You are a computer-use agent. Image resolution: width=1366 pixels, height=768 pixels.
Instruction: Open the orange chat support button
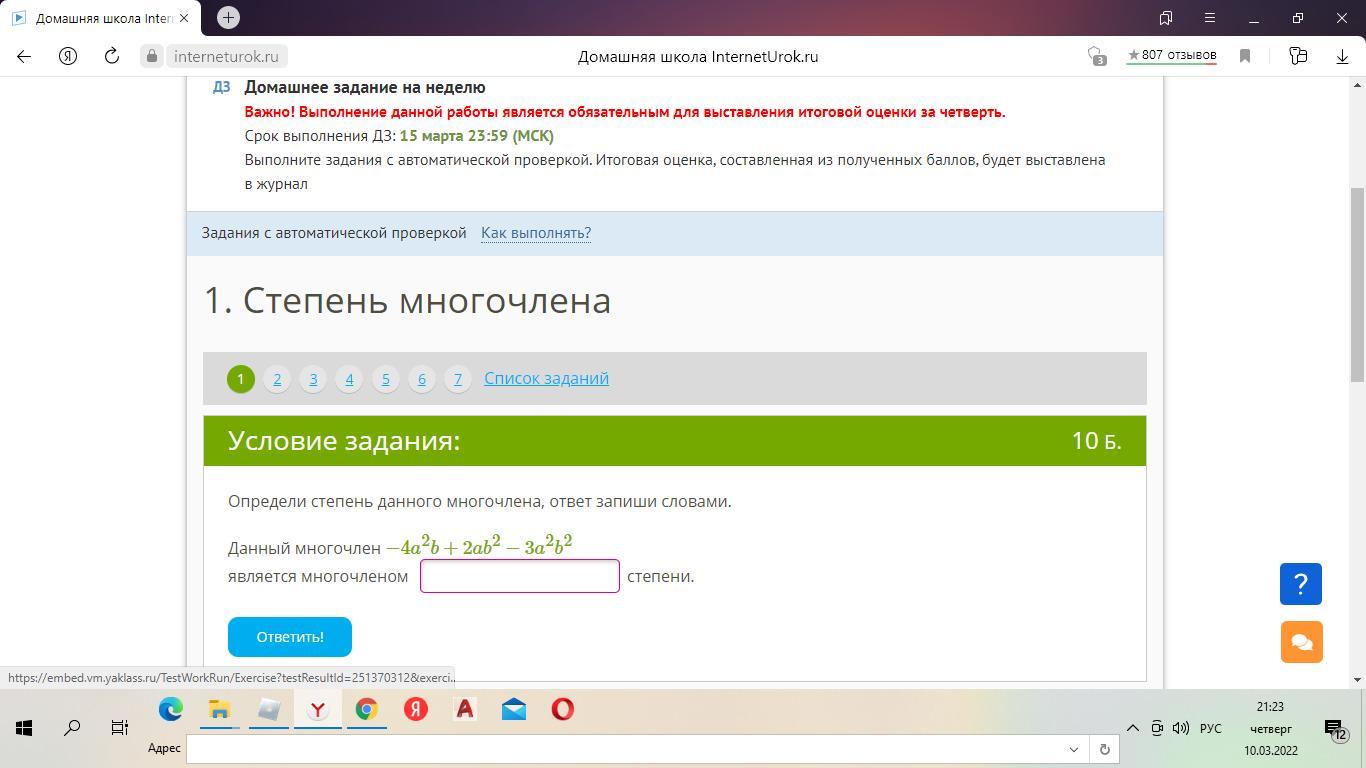click(x=1301, y=642)
